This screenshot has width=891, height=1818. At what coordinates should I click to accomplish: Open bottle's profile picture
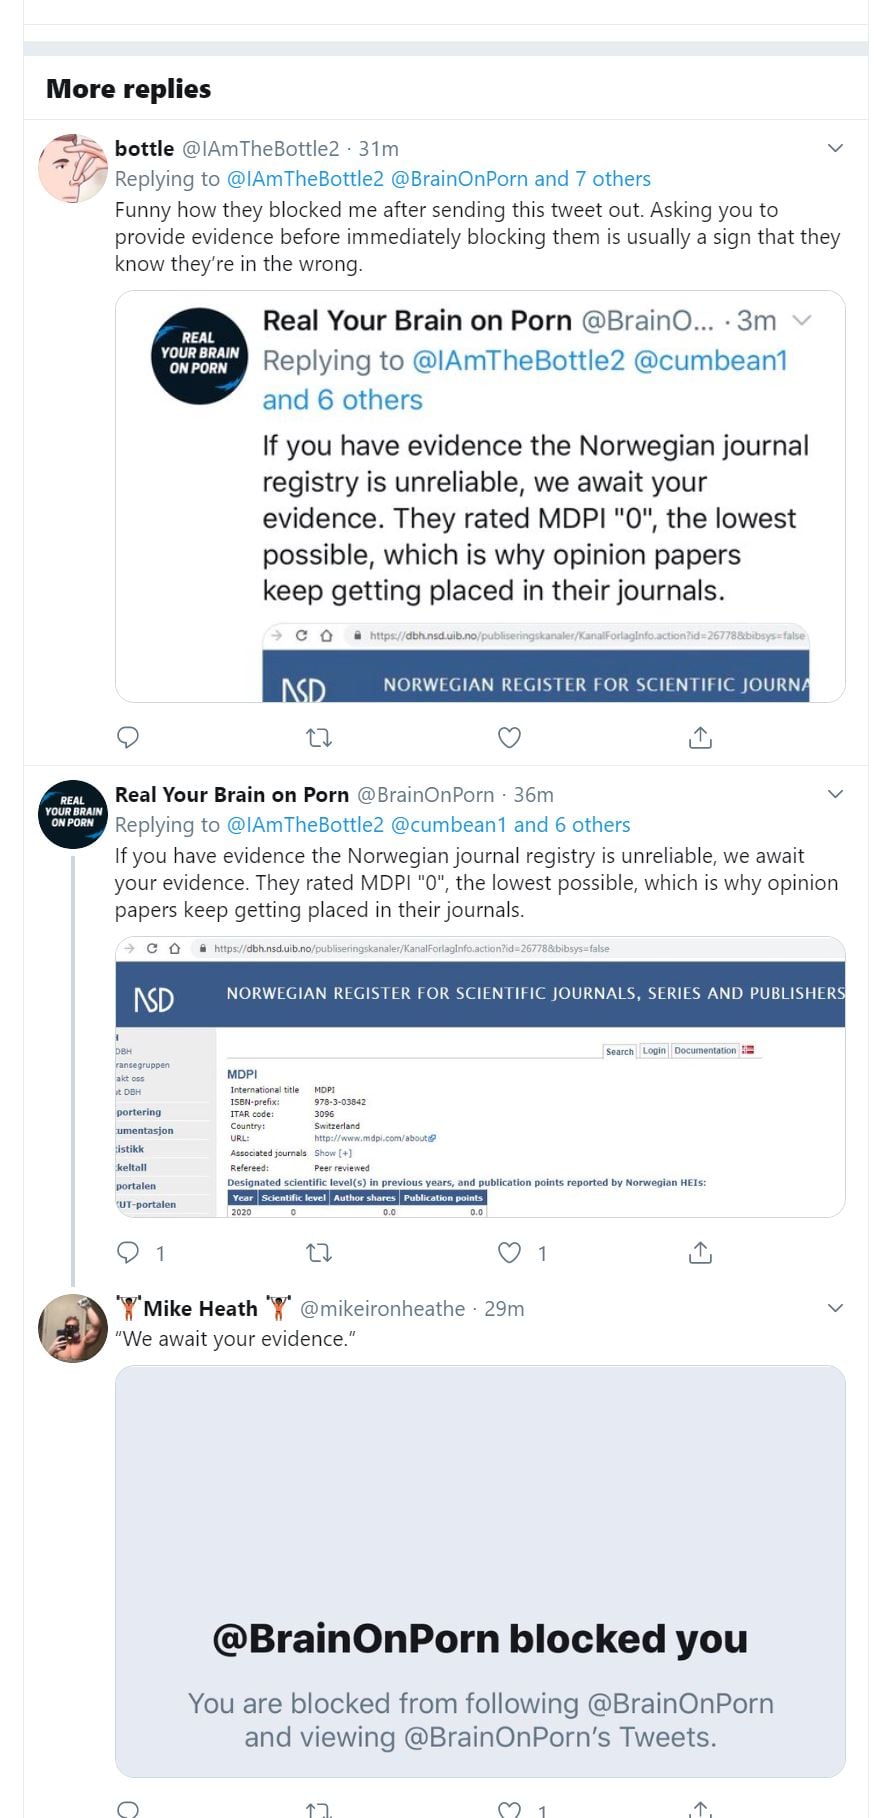pos(72,168)
